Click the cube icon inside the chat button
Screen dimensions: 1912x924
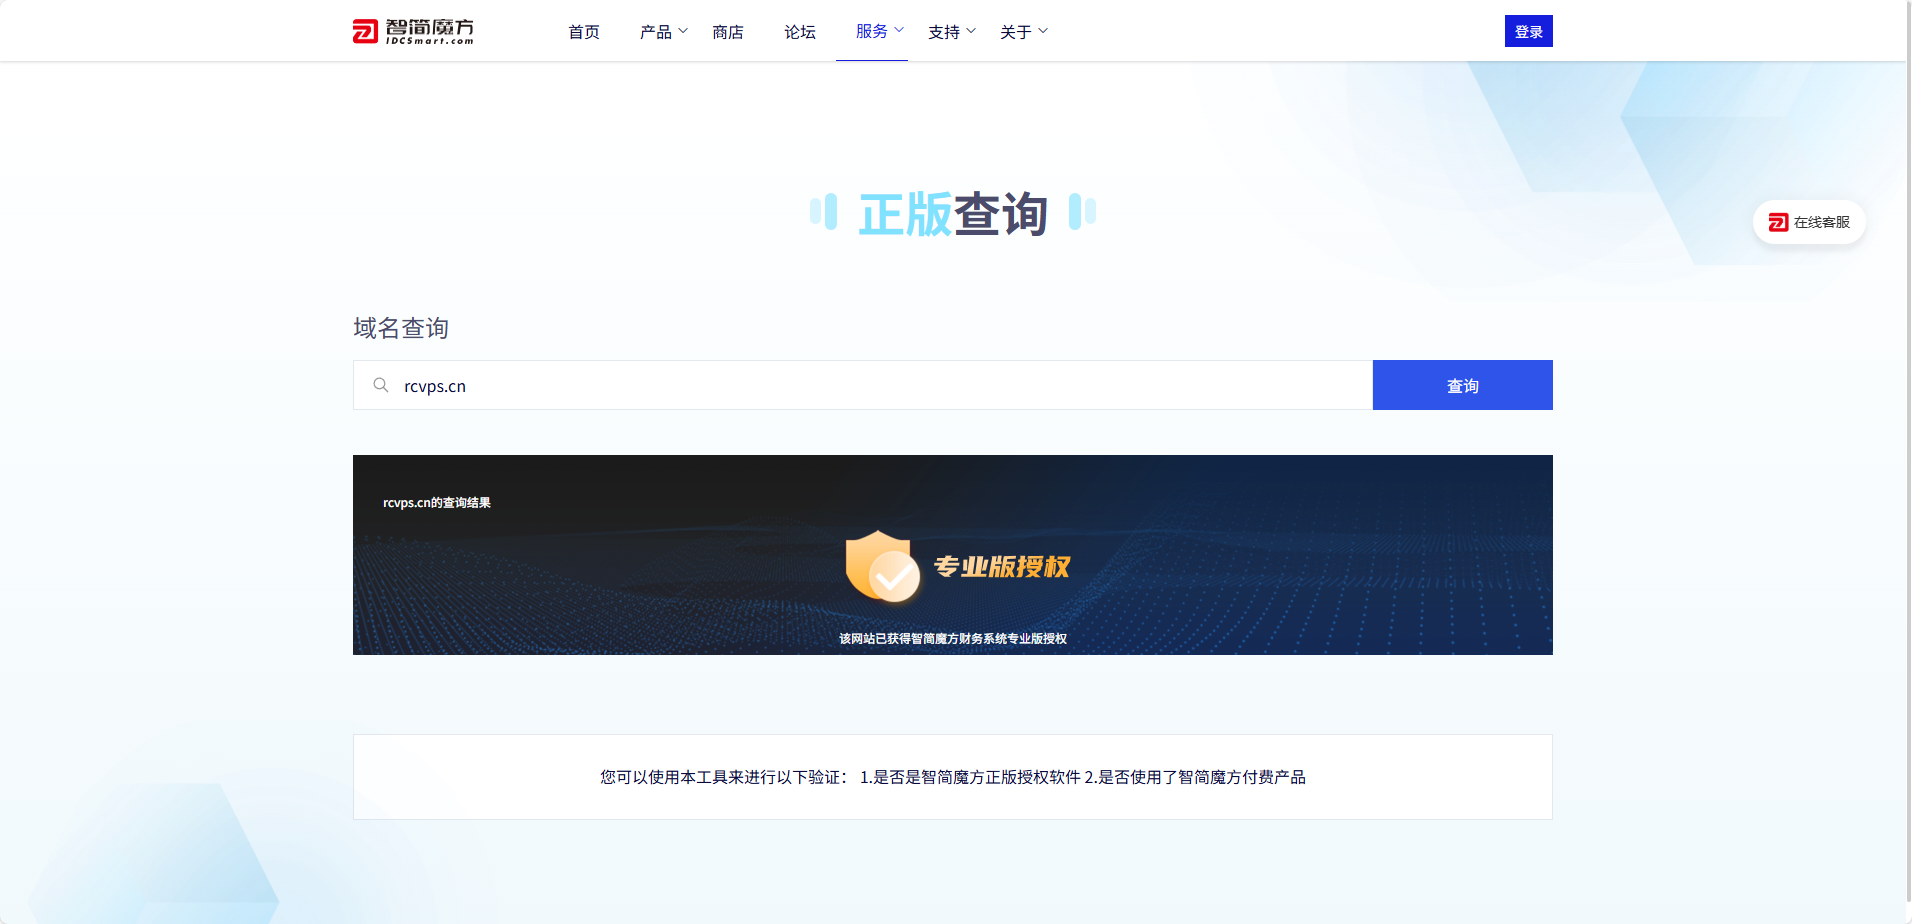pyautogui.click(x=1777, y=222)
